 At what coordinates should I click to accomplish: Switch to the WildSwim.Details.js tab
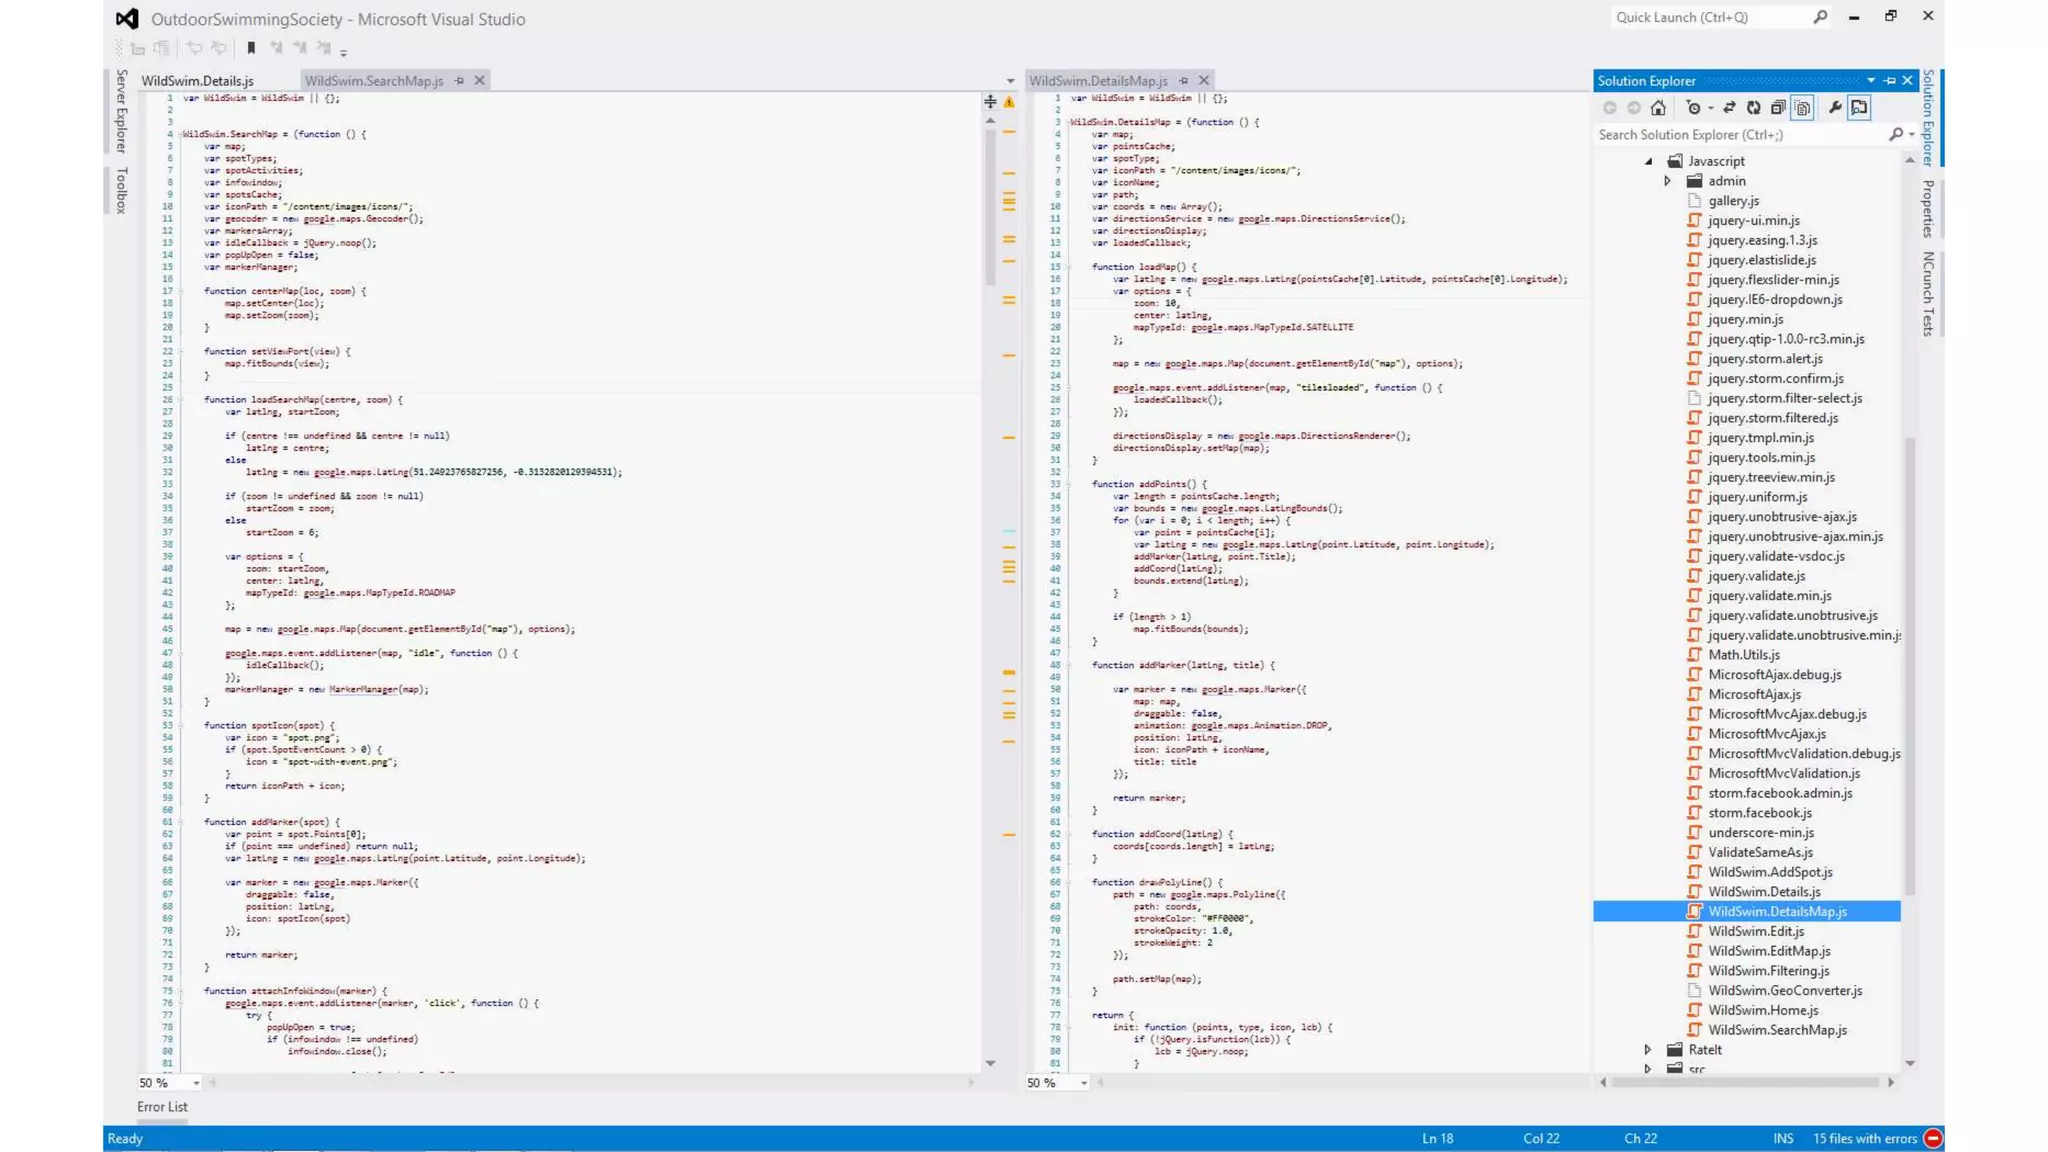(197, 81)
